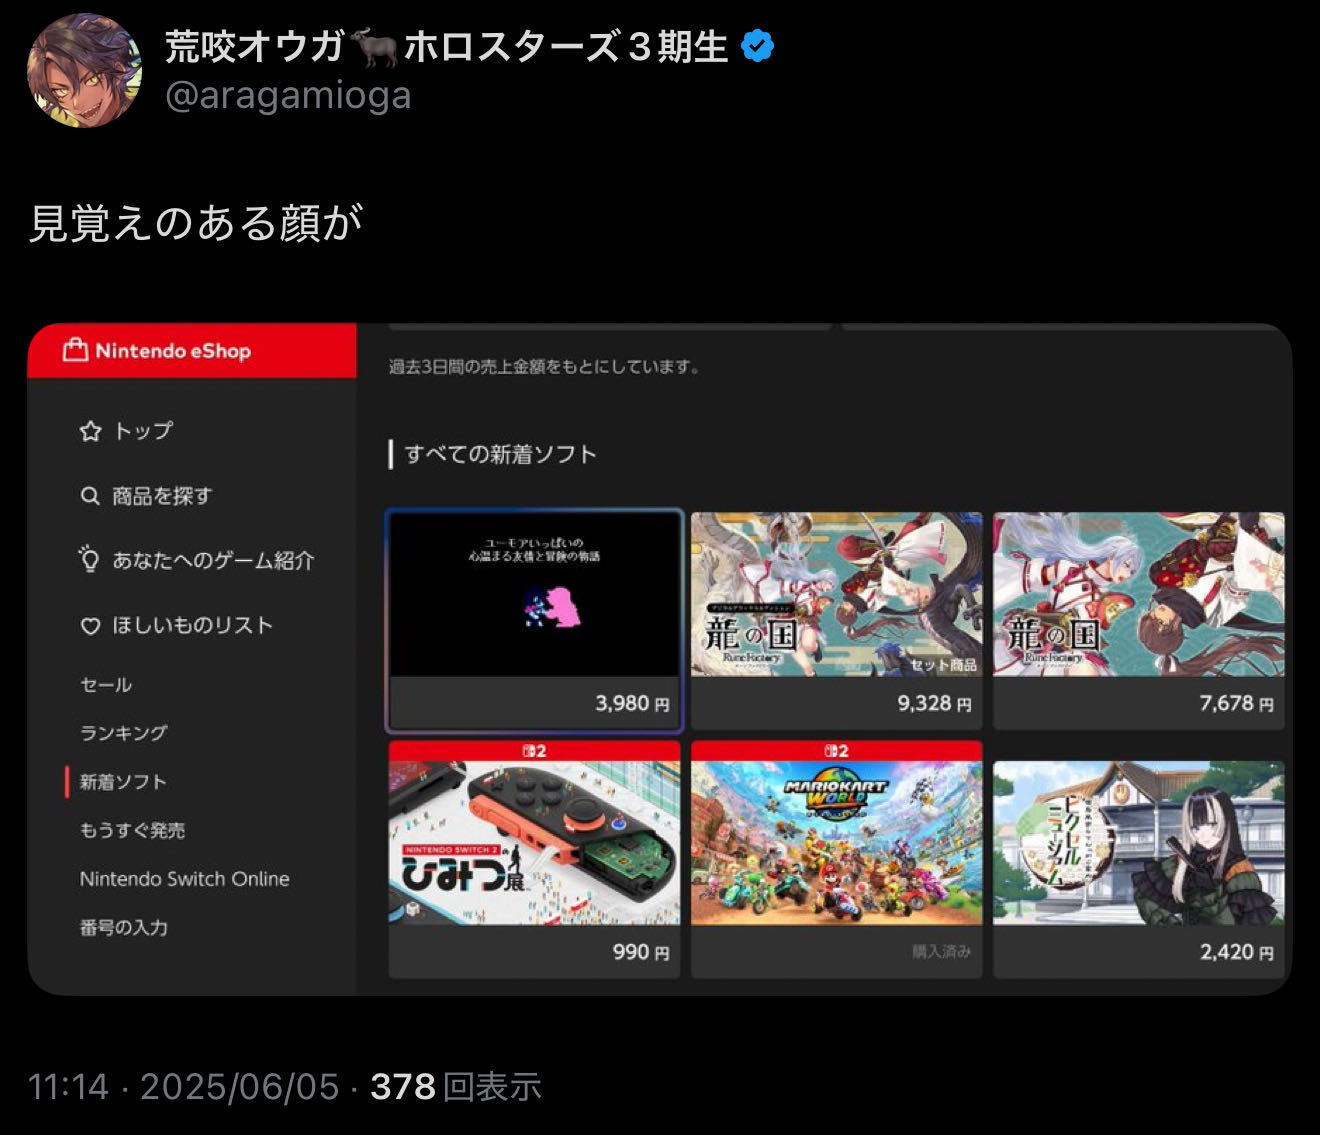Screen dimensions: 1320x1135
Task: Click the Nintendo eShop bag icon
Action: coord(76,350)
